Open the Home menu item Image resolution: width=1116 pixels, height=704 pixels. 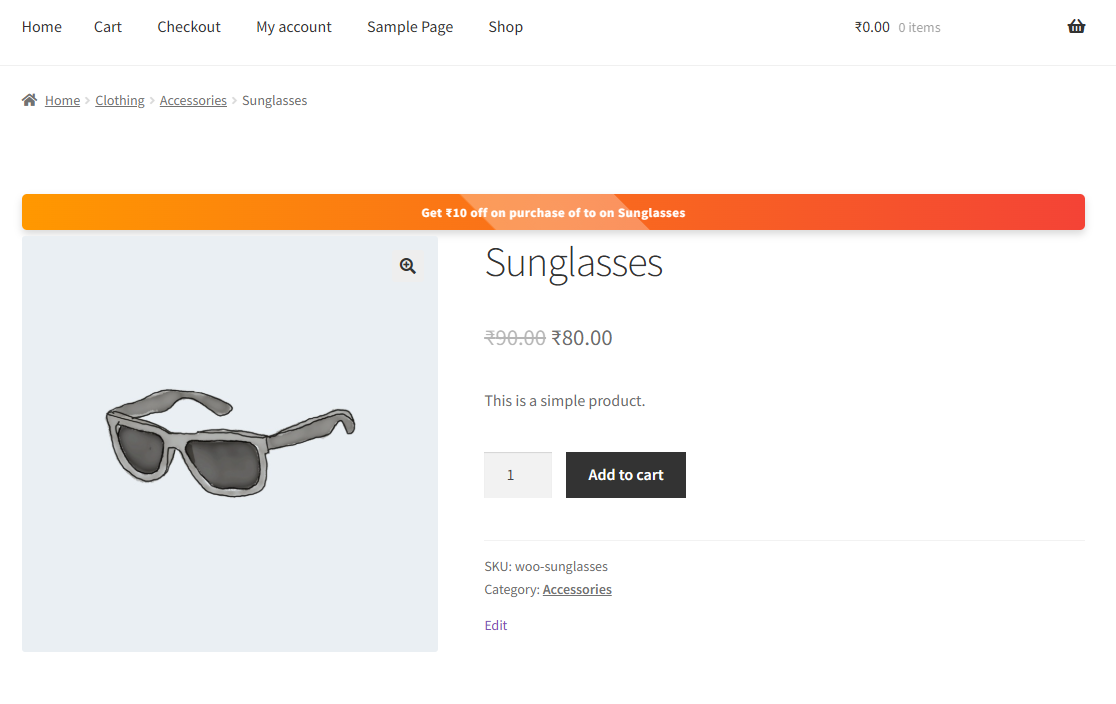[x=42, y=27]
